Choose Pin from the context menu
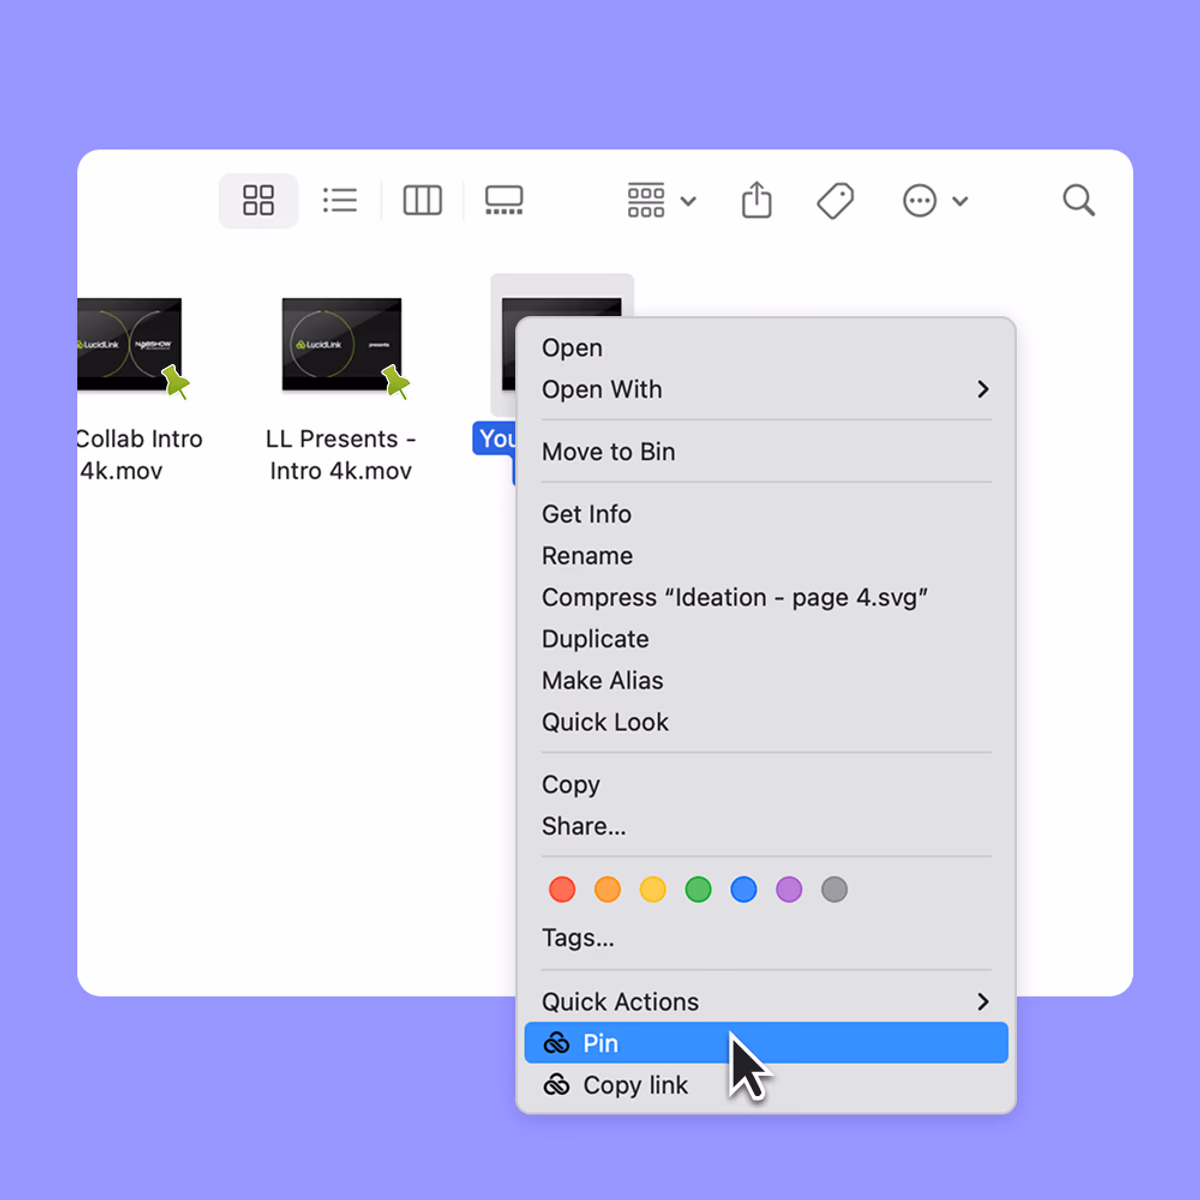 click(x=765, y=1043)
